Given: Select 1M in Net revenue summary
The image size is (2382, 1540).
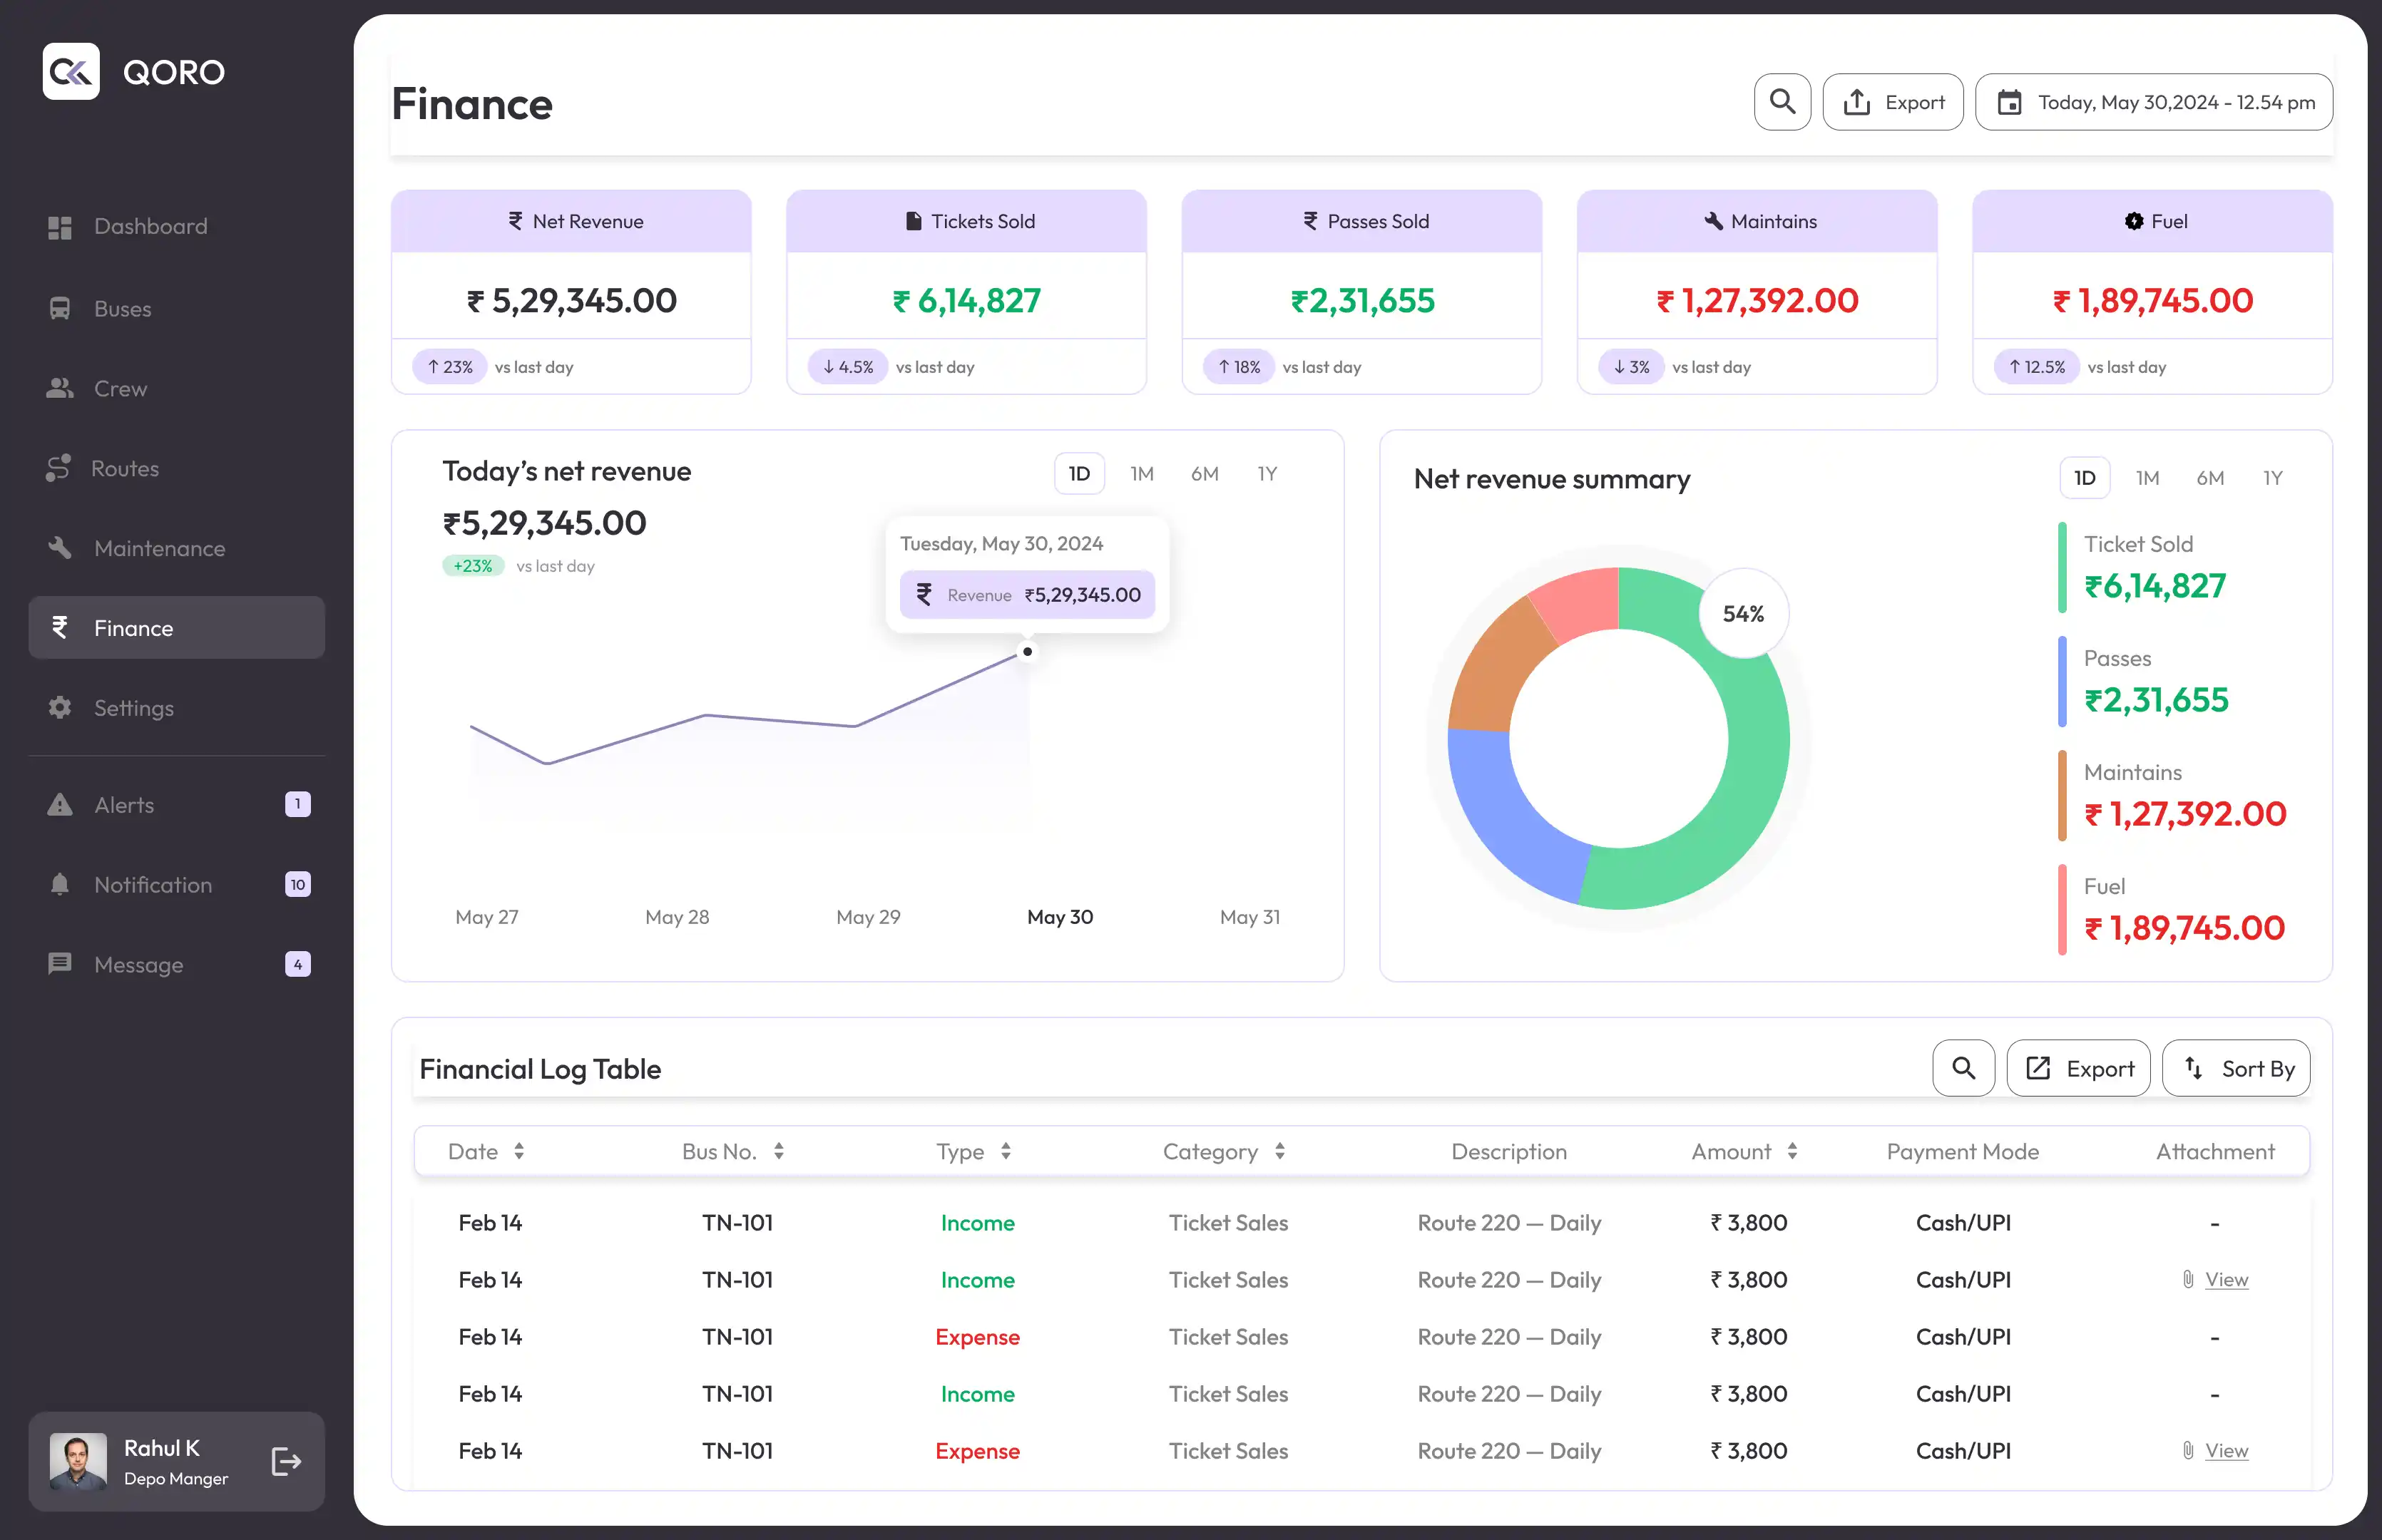Looking at the screenshot, I should 2147,478.
